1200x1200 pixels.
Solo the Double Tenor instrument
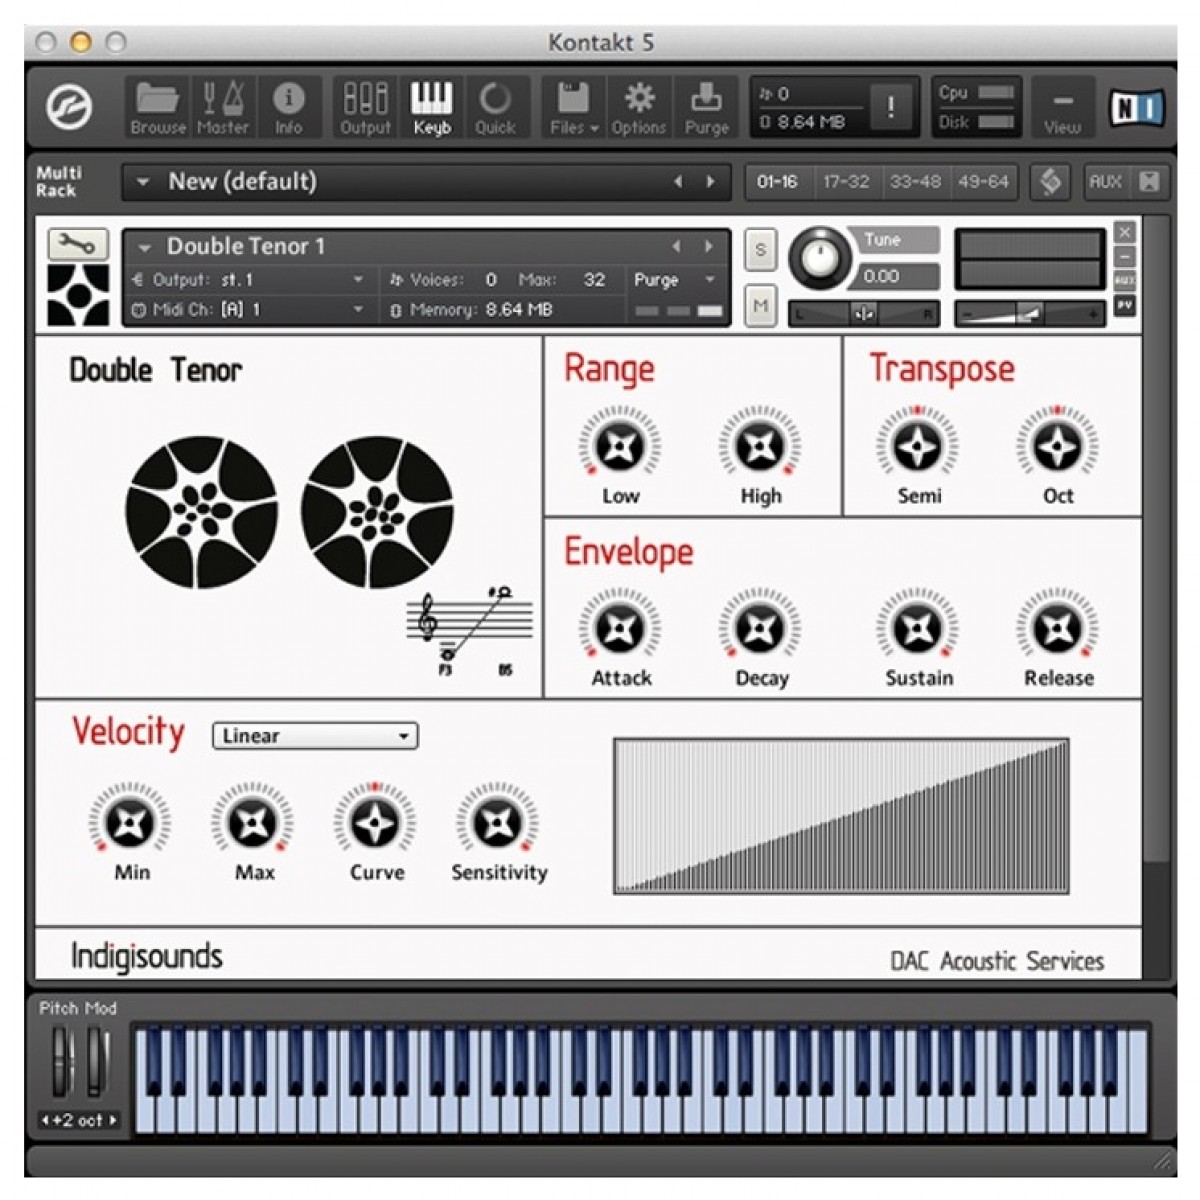[x=761, y=250]
